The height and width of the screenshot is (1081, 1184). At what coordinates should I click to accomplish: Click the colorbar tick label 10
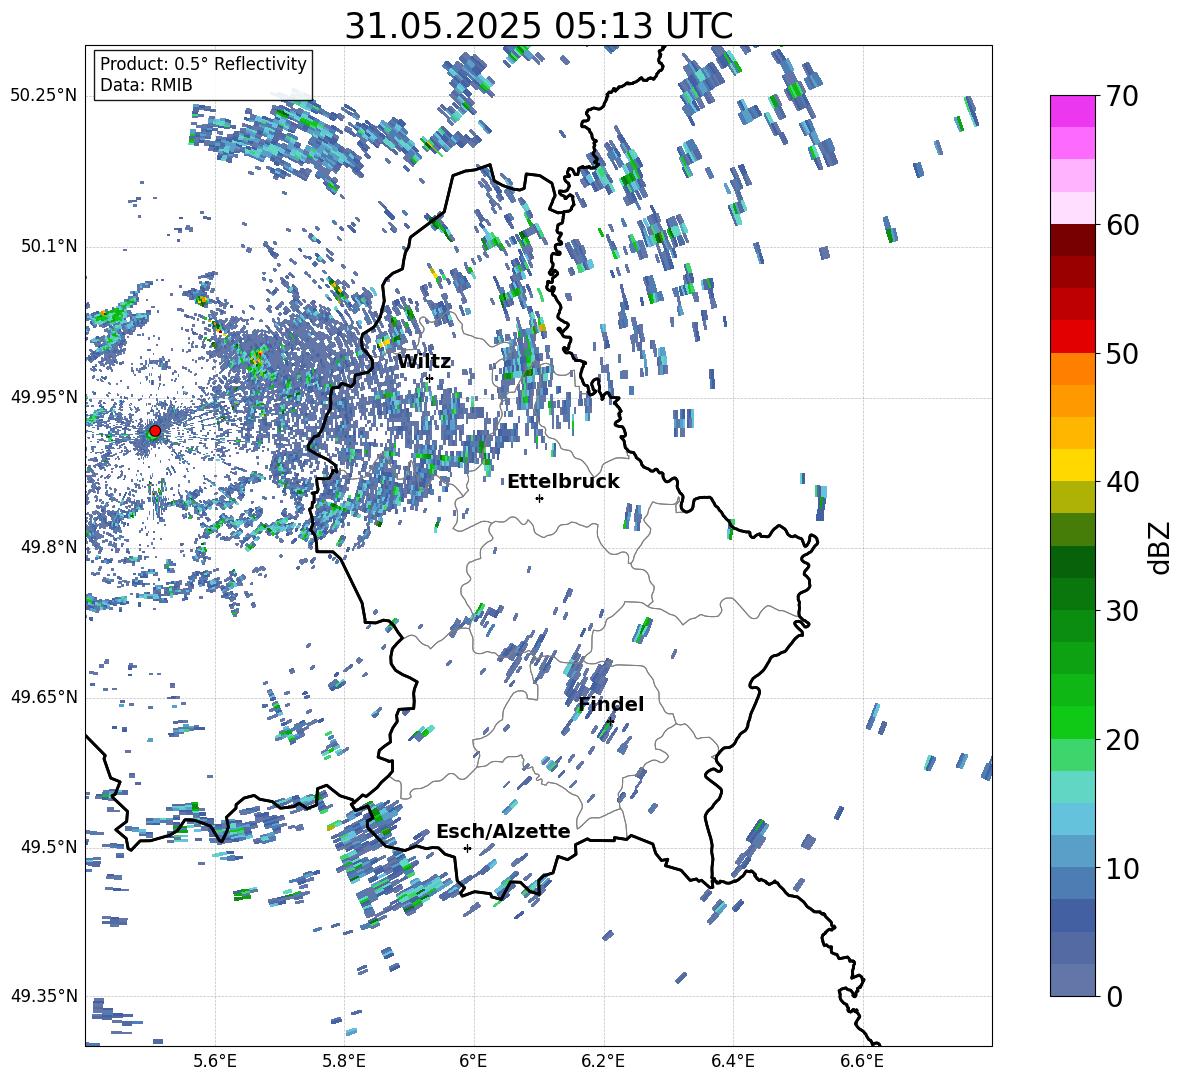pos(1122,869)
